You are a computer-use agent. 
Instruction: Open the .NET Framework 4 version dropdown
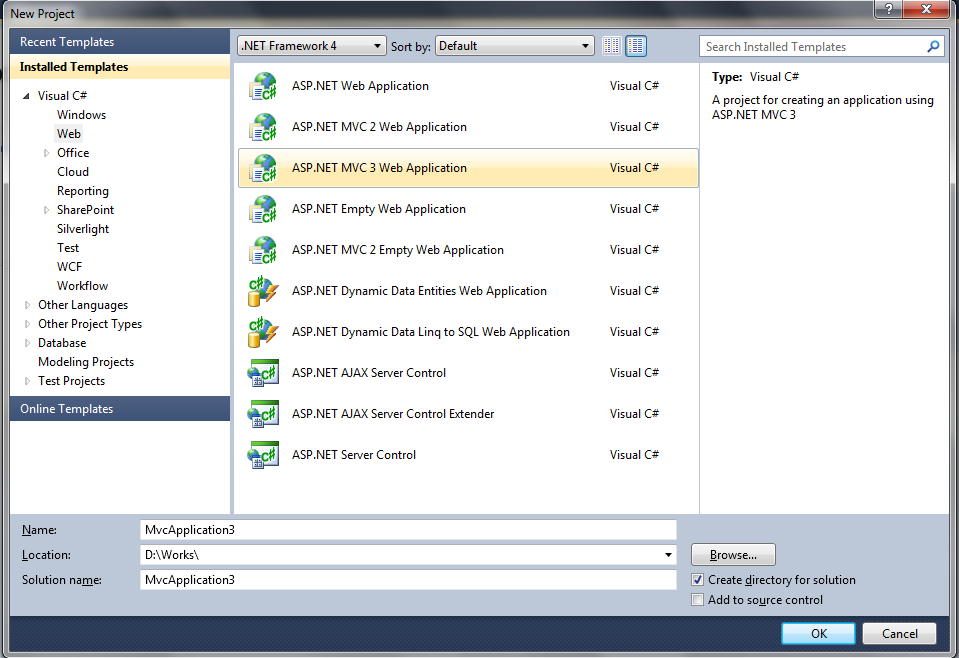tap(312, 46)
